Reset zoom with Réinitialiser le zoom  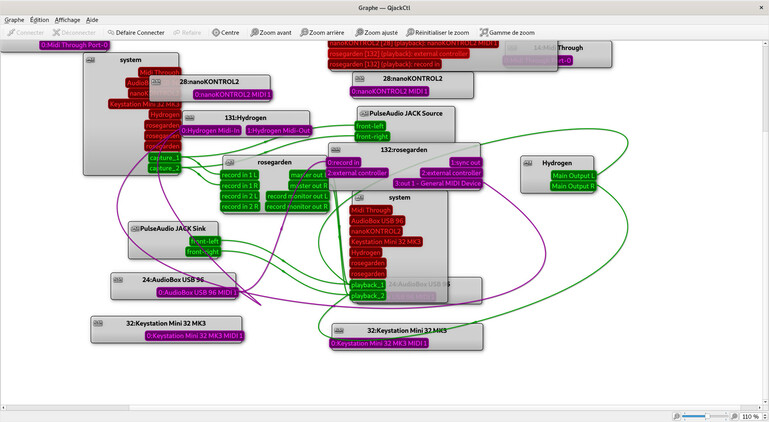pos(438,32)
